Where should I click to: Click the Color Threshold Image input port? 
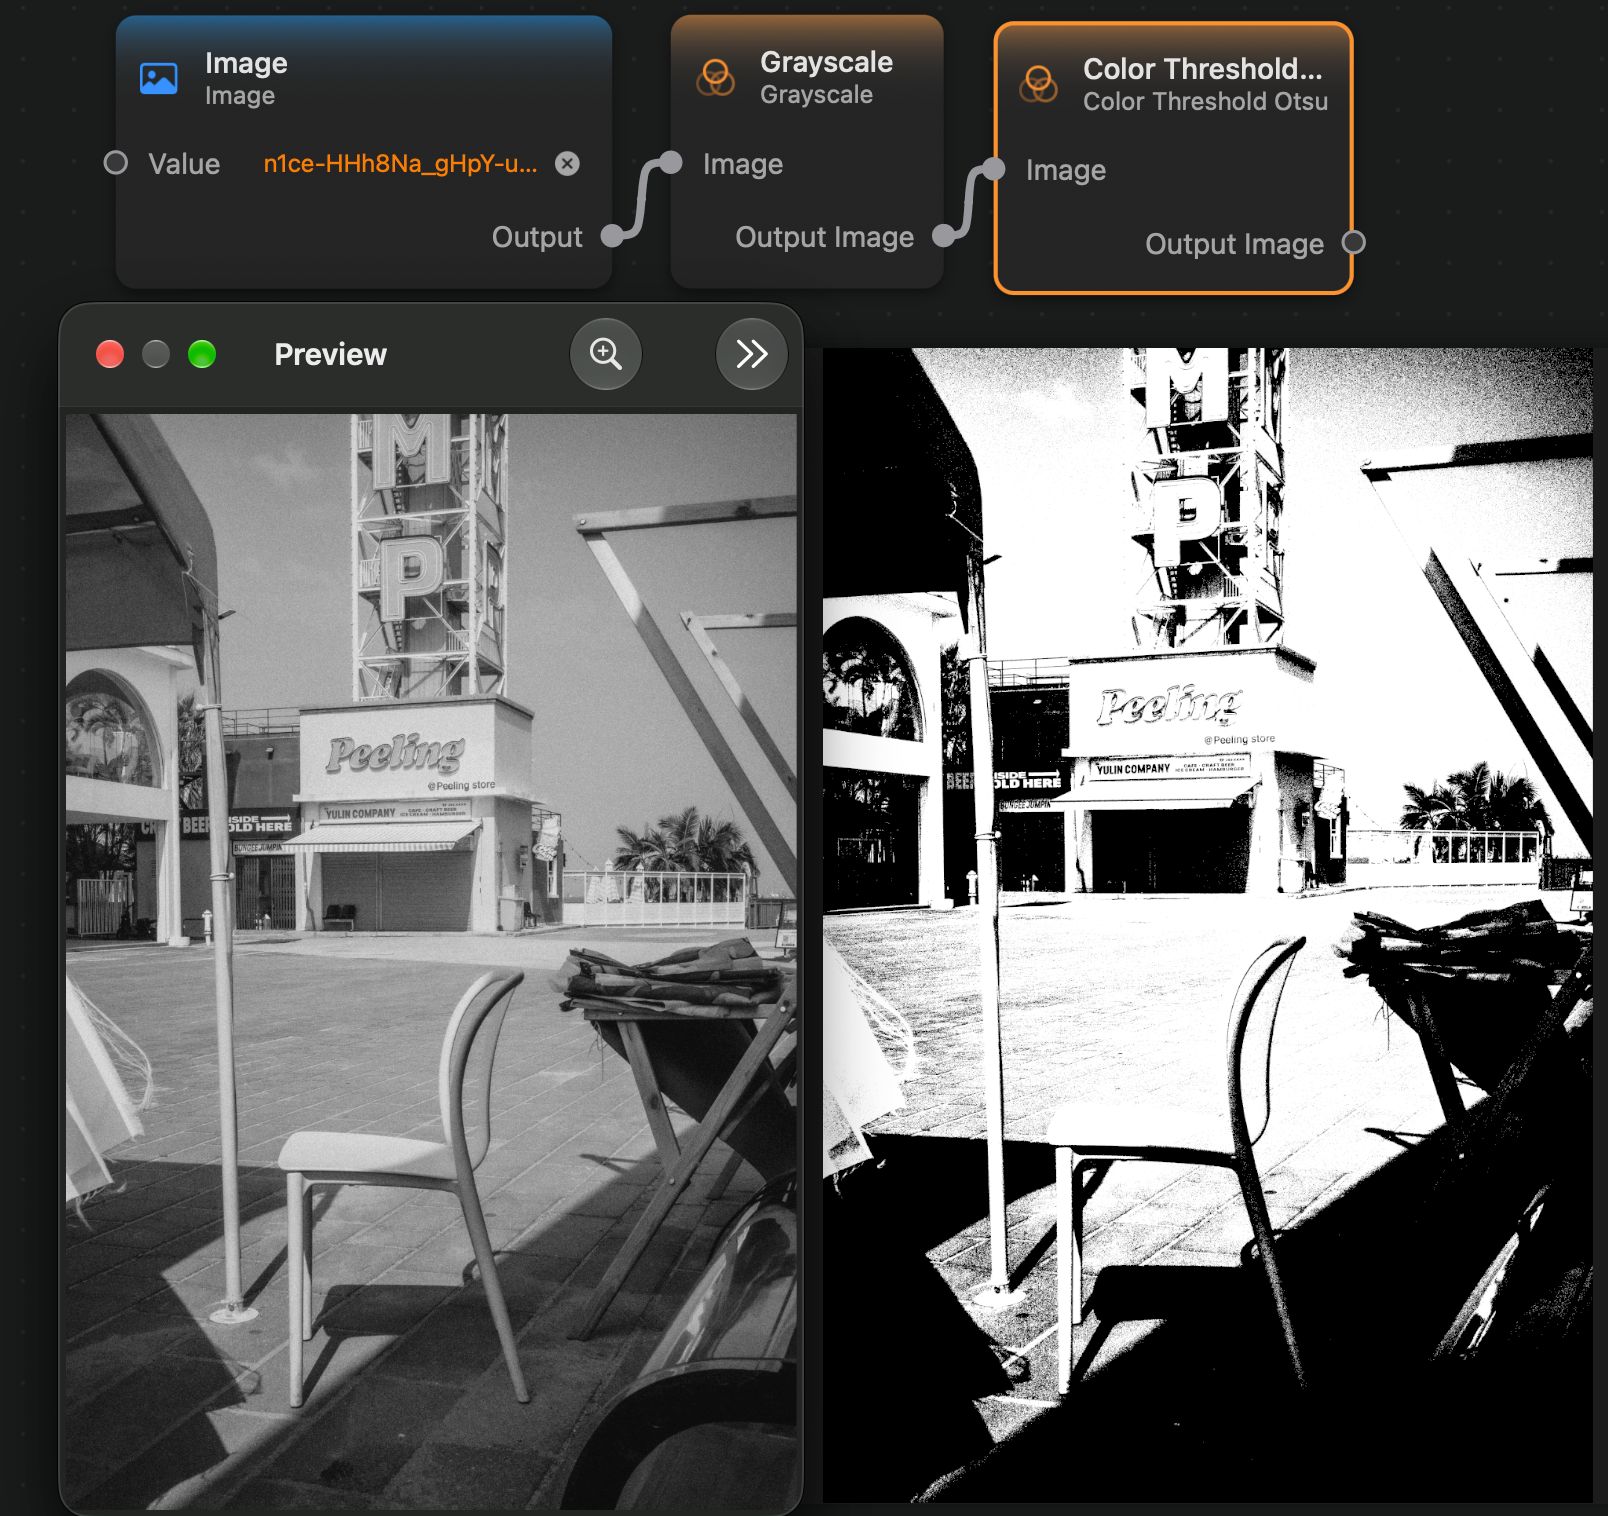pyautogui.click(x=993, y=169)
